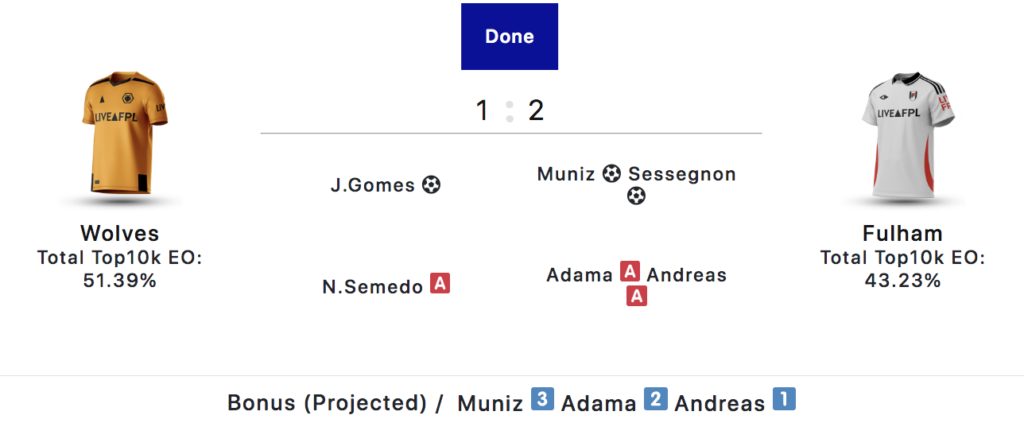The height and width of the screenshot is (423, 1024).
Task: Click the blue Done button
Action: coord(509,37)
